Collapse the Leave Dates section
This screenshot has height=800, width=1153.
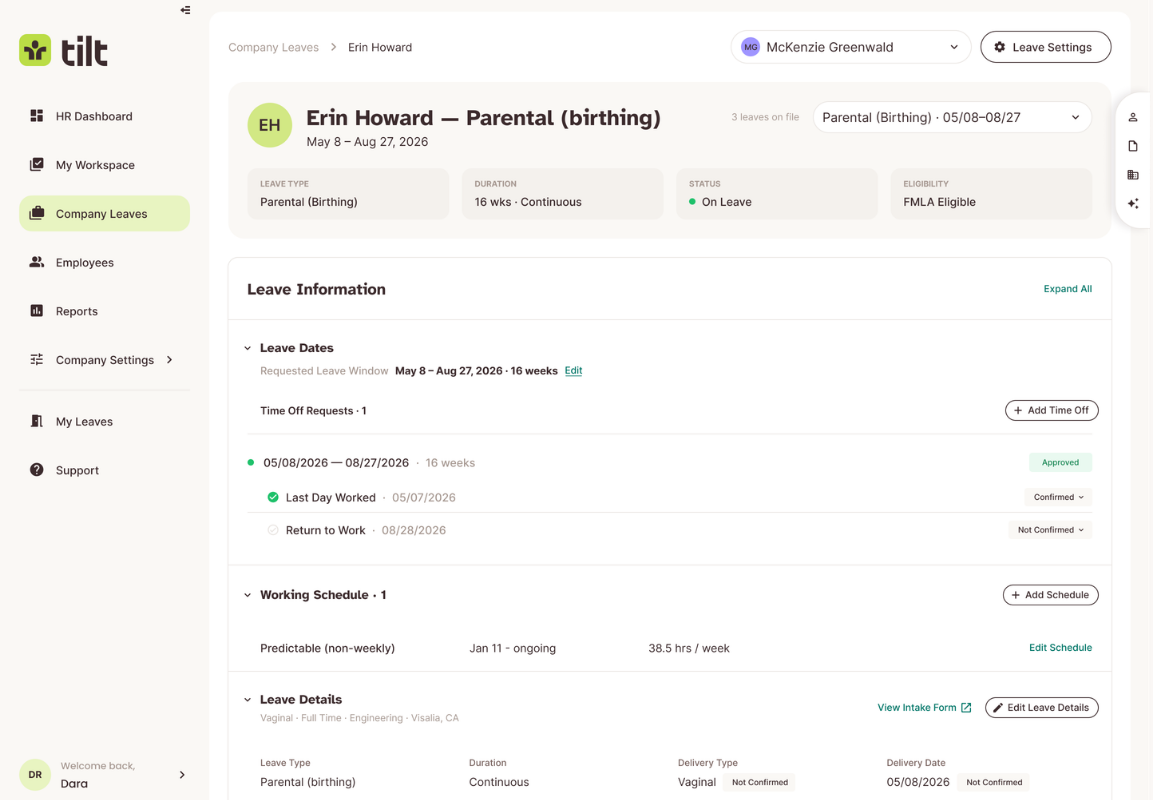[x=248, y=348]
